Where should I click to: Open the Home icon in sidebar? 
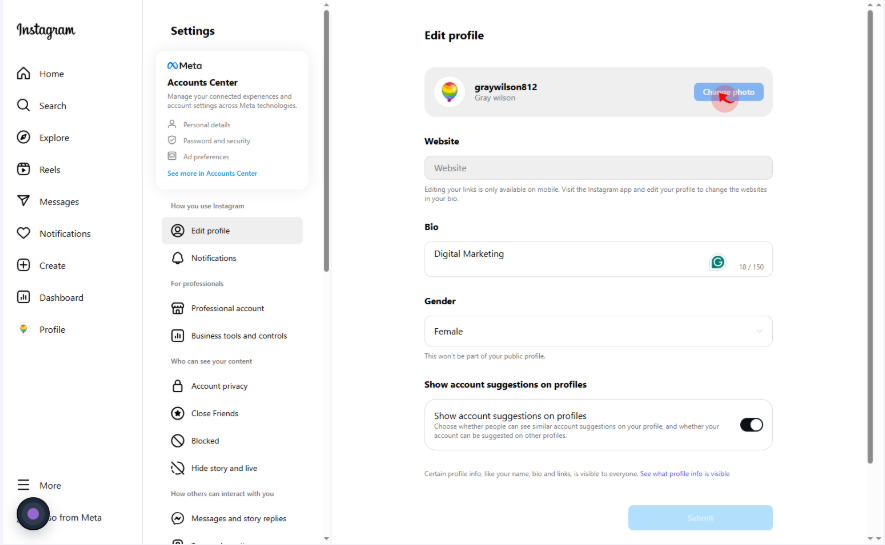point(23,73)
